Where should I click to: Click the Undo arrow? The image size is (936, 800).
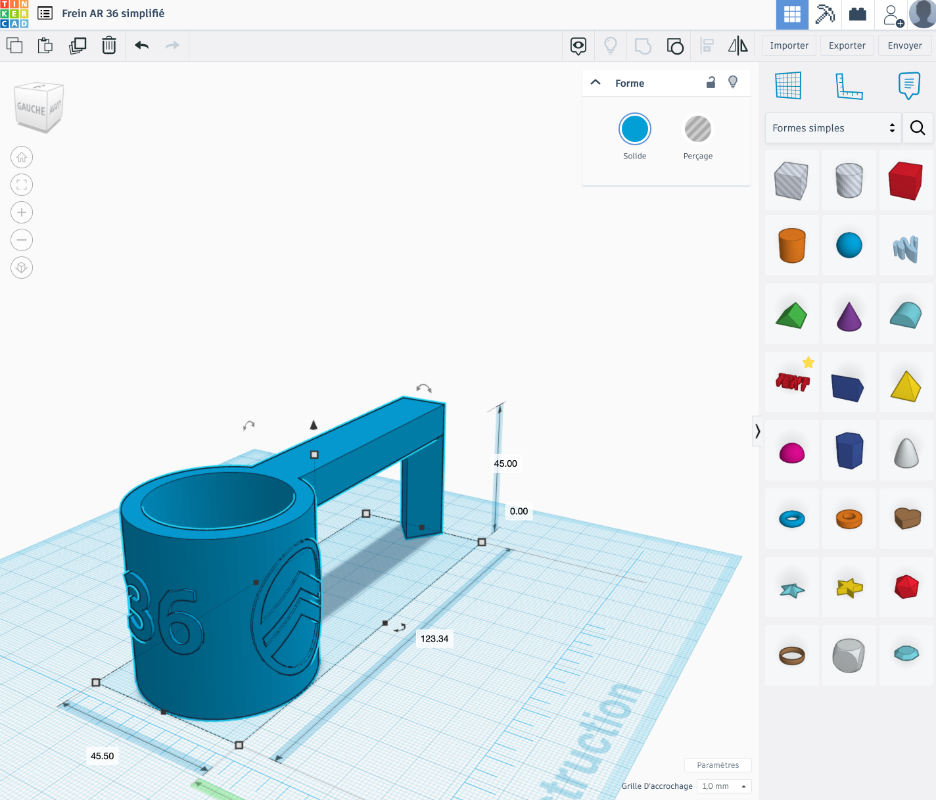[x=142, y=45]
